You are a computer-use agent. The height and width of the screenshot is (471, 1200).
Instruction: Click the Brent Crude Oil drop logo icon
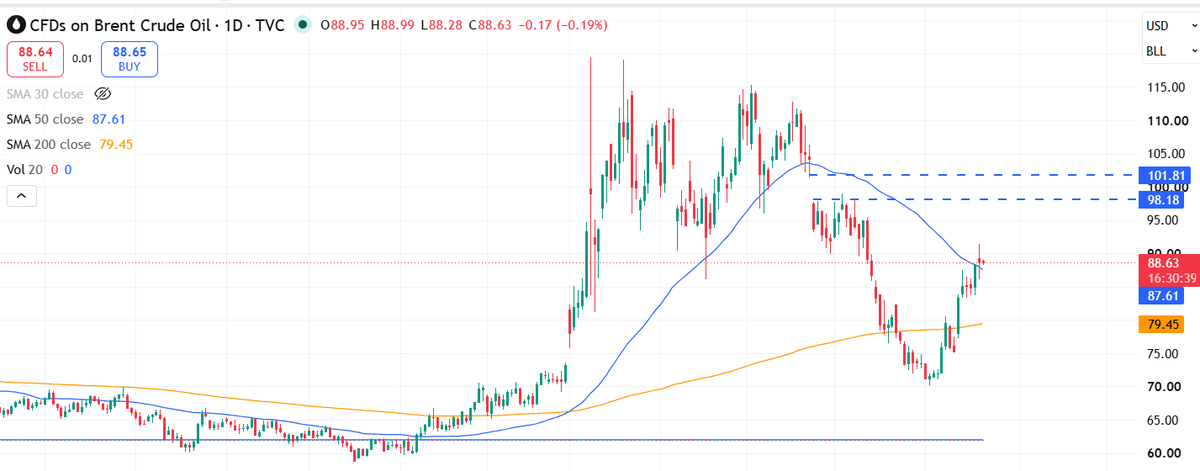(16, 23)
